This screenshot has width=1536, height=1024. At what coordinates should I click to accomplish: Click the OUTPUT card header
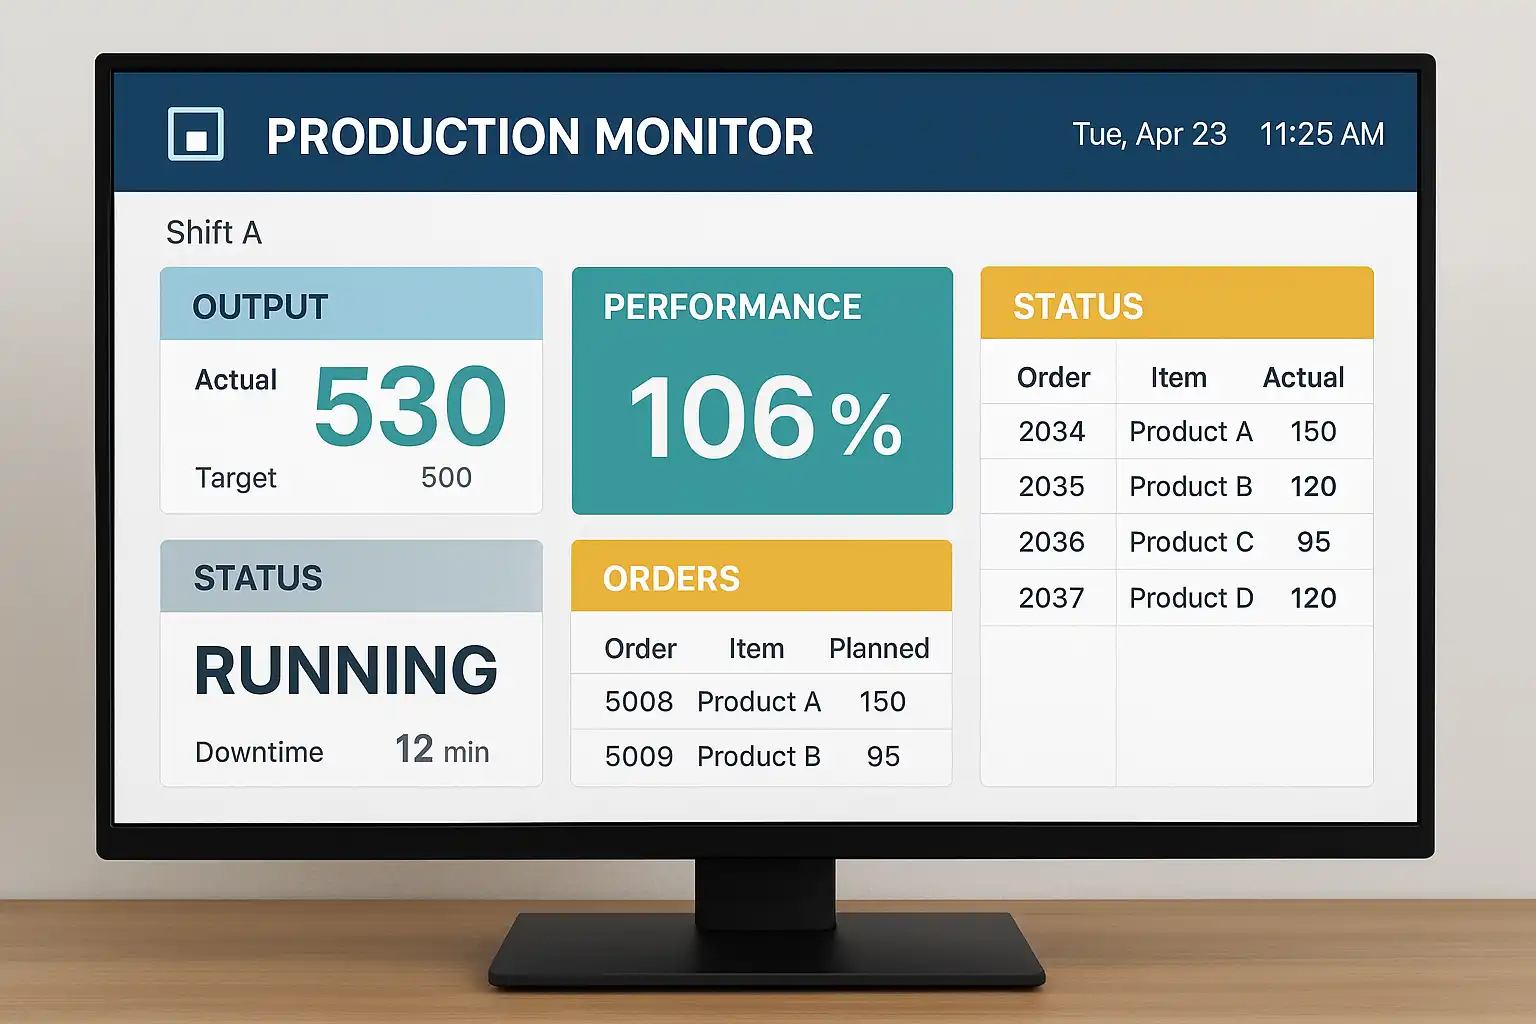[x=351, y=304]
